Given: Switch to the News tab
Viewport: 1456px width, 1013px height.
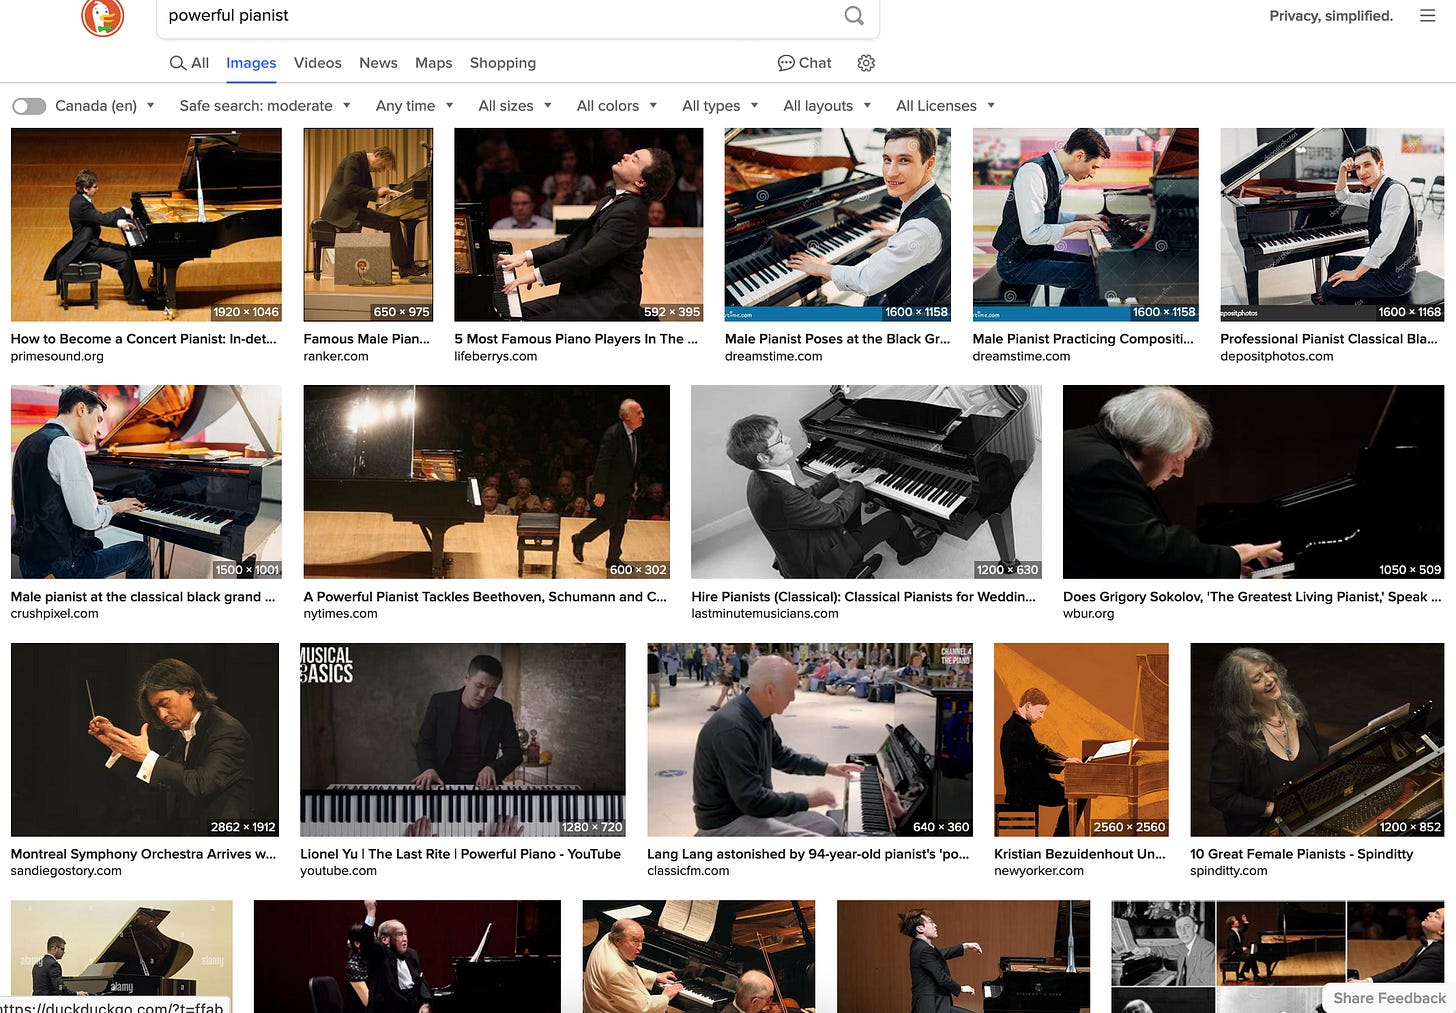Looking at the screenshot, I should click(x=378, y=63).
